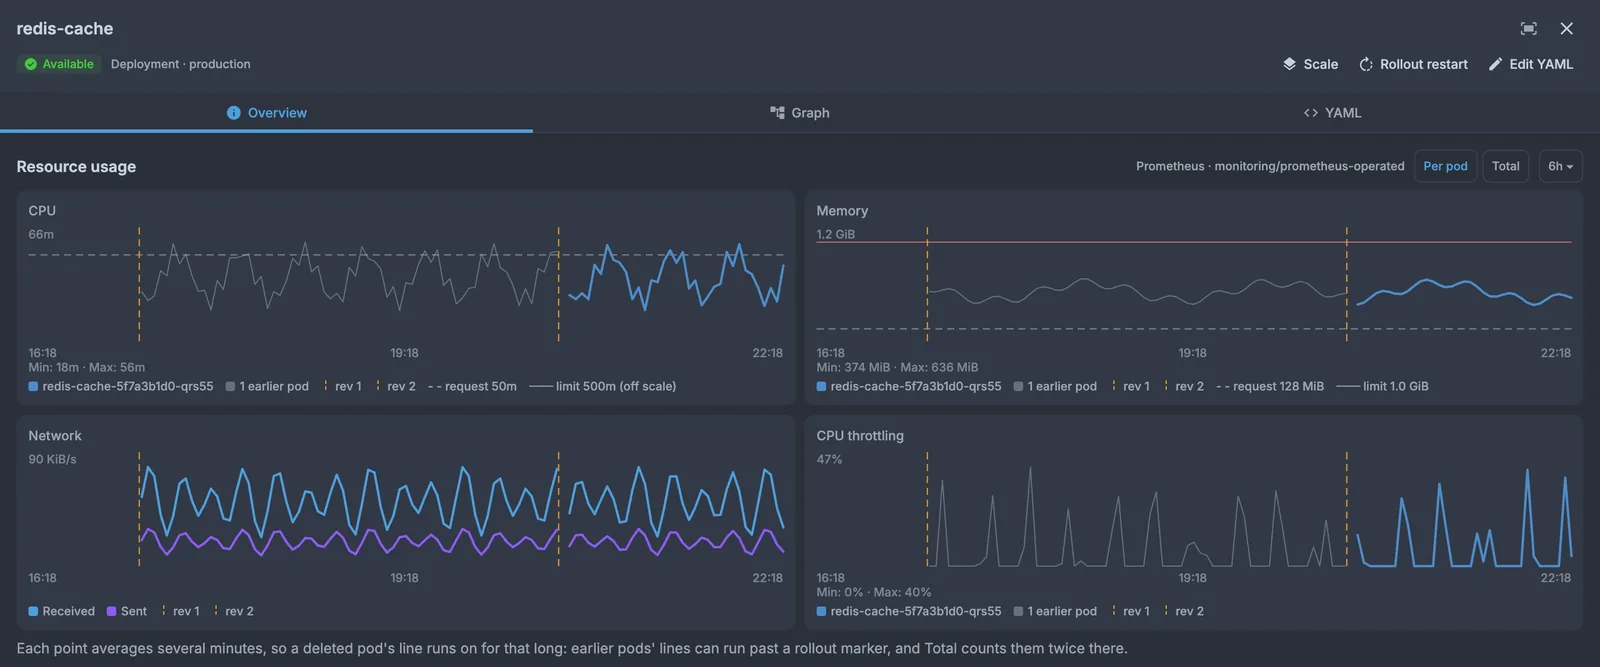The height and width of the screenshot is (667, 1600).
Task: Open the 6h time range dropdown
Action: tap(1560, 166)
